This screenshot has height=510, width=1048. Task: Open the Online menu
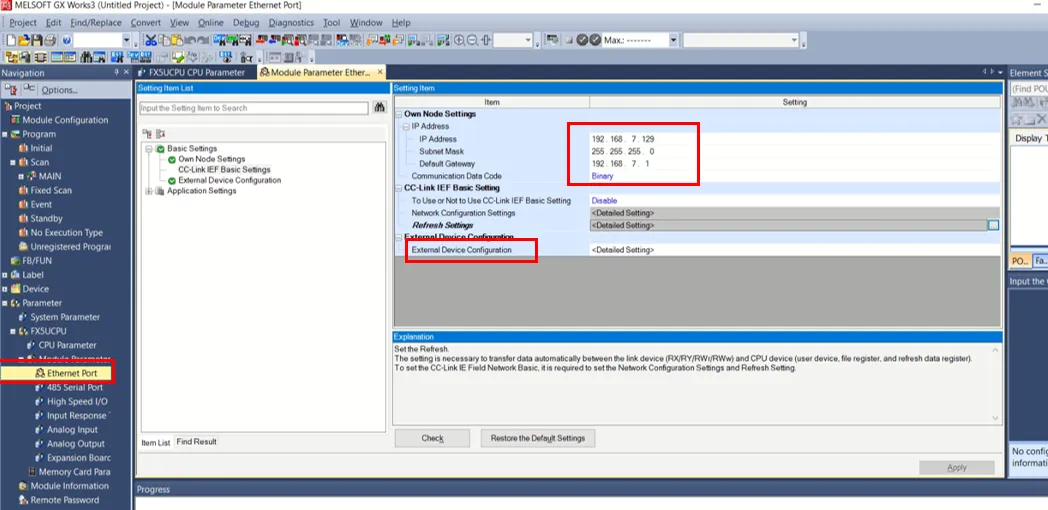click(x=211, y=22)
